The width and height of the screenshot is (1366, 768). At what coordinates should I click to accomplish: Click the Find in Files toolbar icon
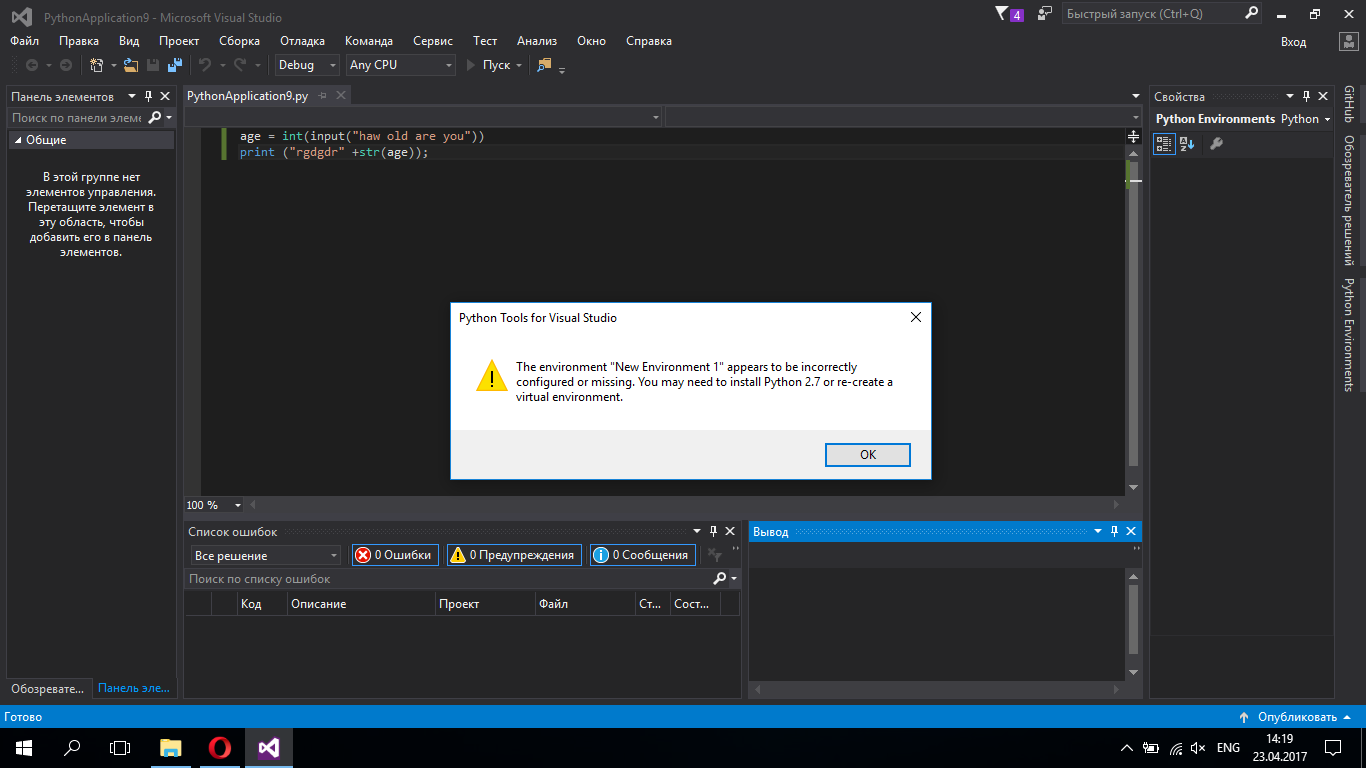click(544, 65)
